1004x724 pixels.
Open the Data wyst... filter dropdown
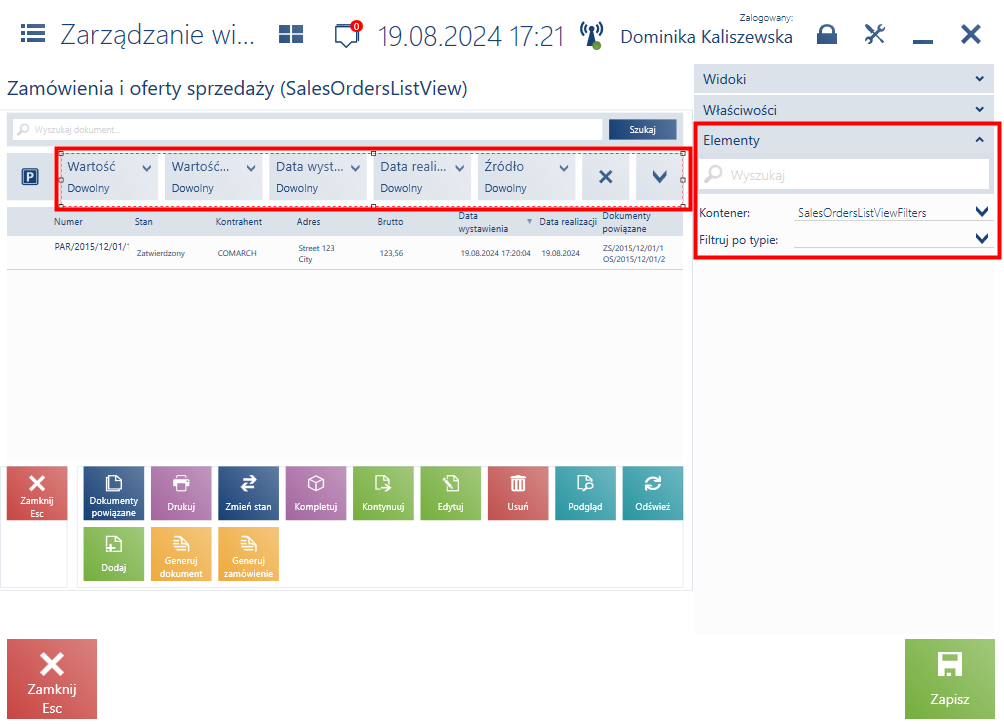tap(318, 177)
